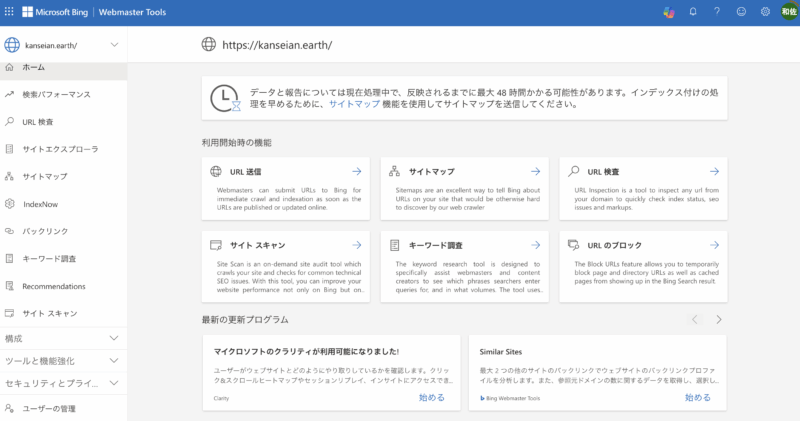Expand the セキュリティとプライ... section
The image size is (800, 421).
(x=63, y=383)
